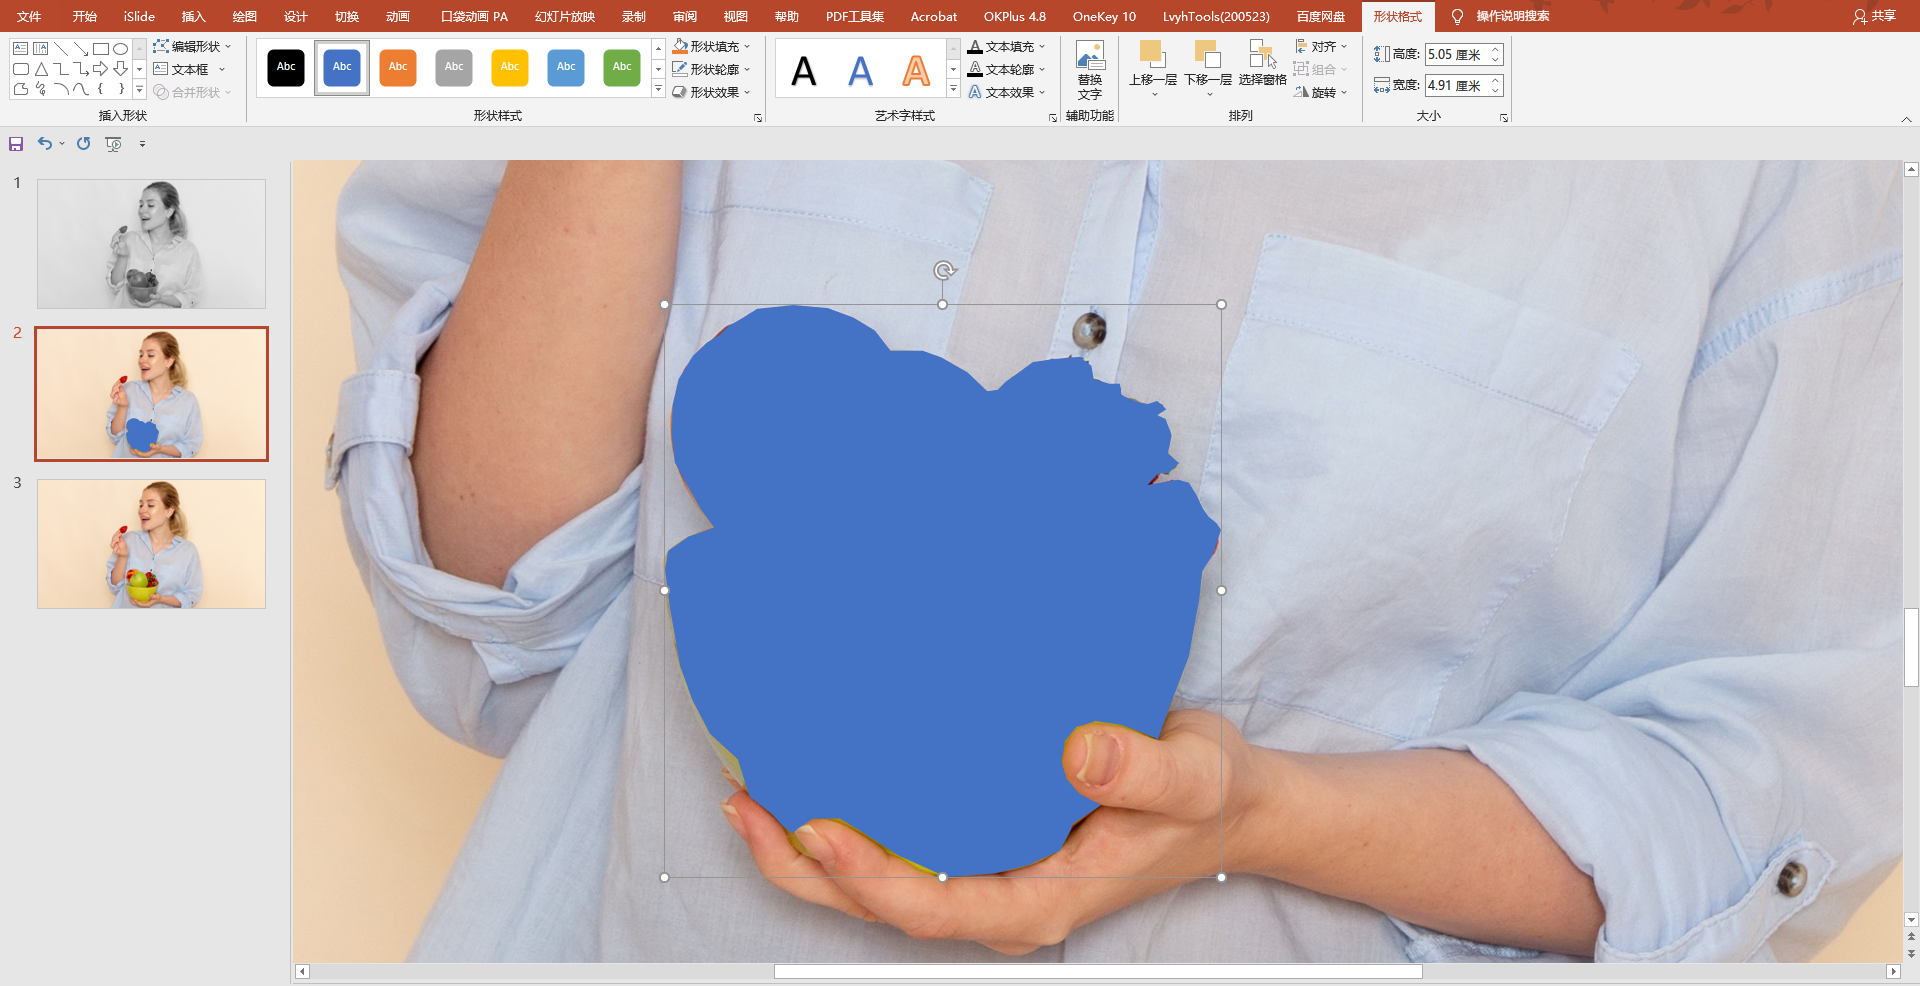Open the 形状轮廓 outline dropdown
The width and height of the screenshot is (1920, 986).
711,69
